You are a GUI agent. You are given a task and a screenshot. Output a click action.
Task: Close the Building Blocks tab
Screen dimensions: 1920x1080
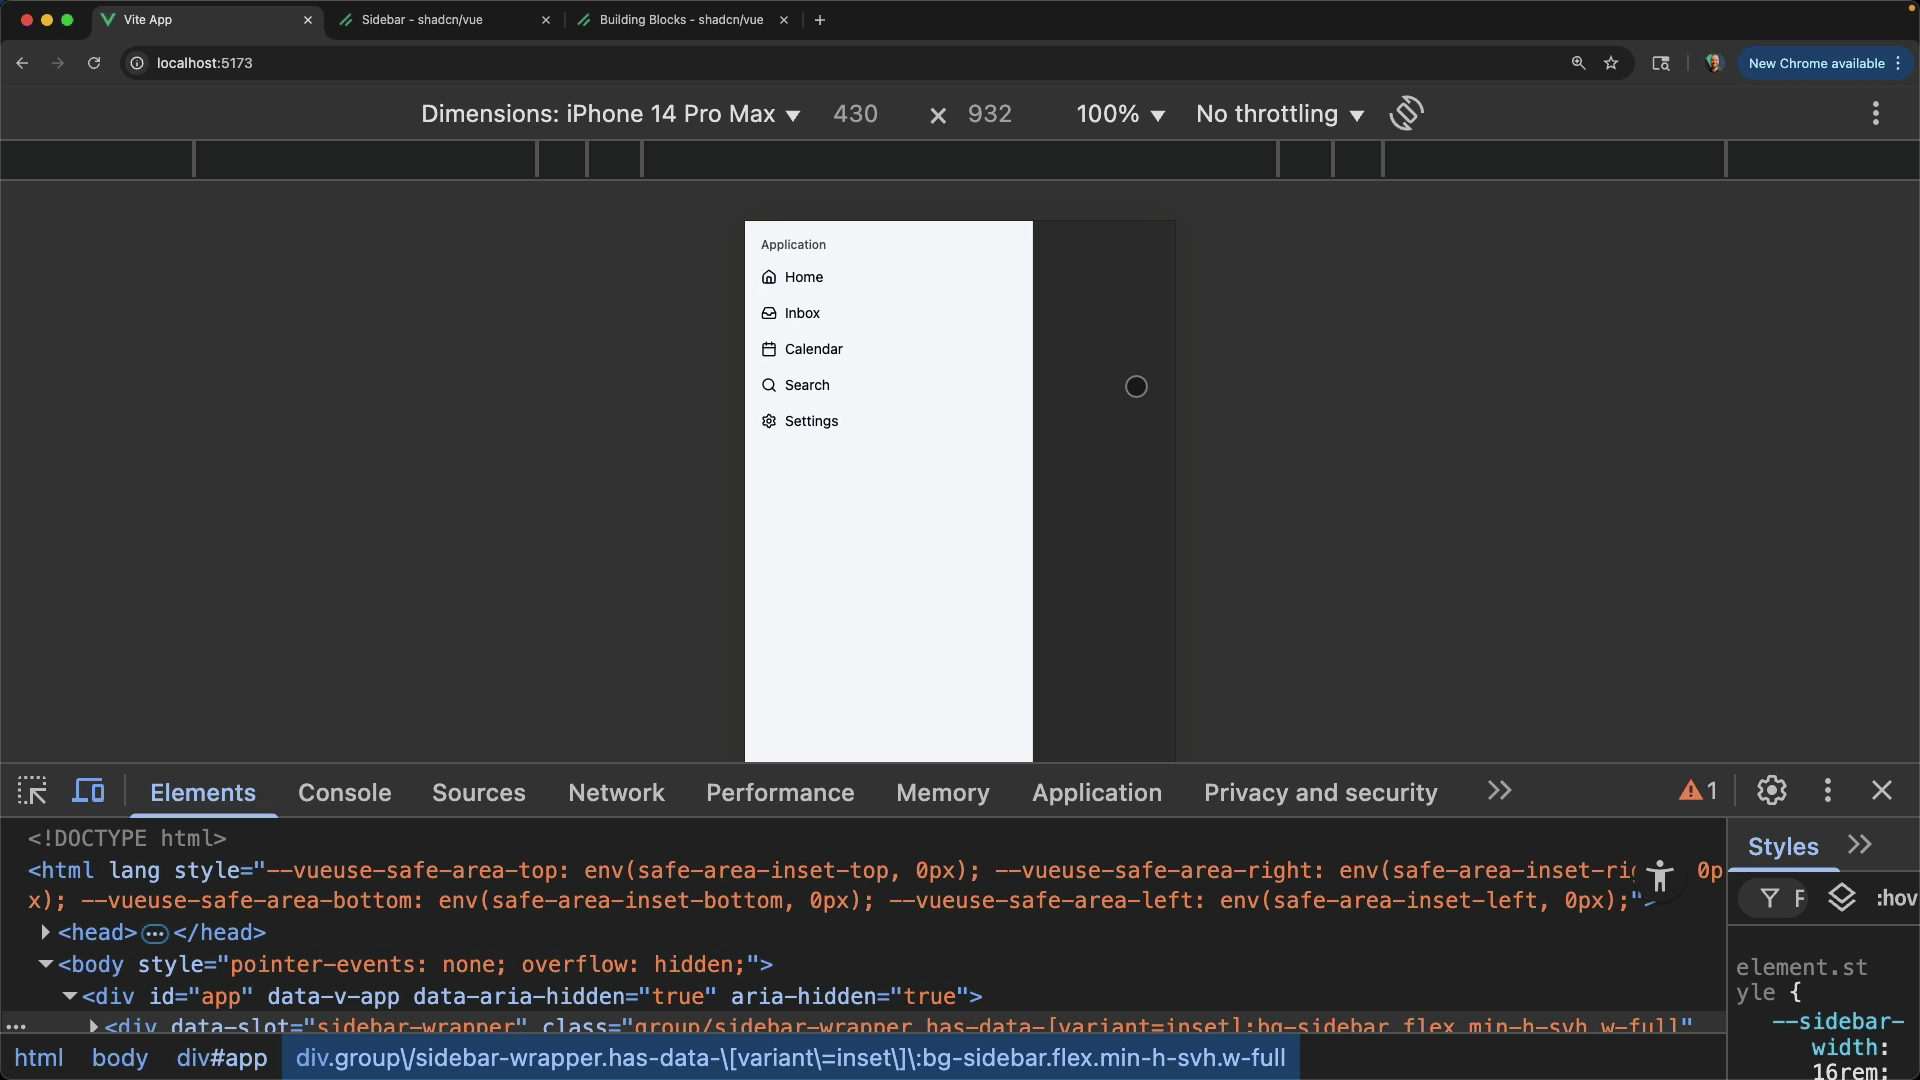(784, 20)
